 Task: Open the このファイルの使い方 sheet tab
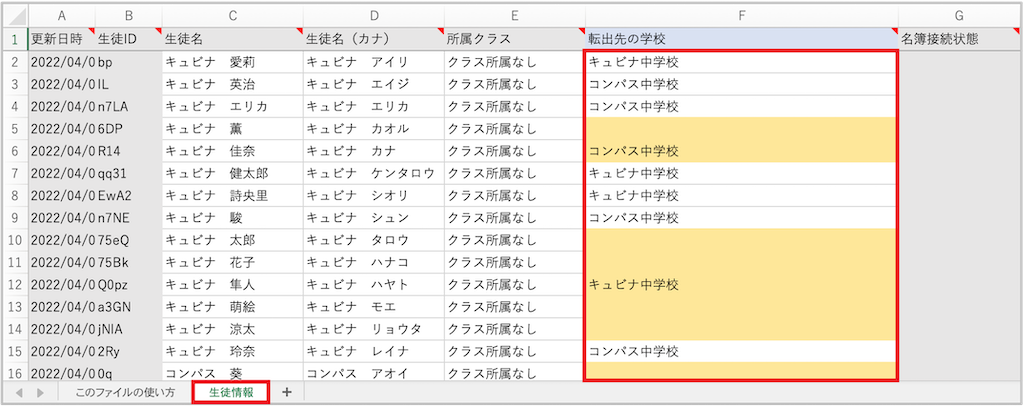pyautogui.click(x=125, y=392)
